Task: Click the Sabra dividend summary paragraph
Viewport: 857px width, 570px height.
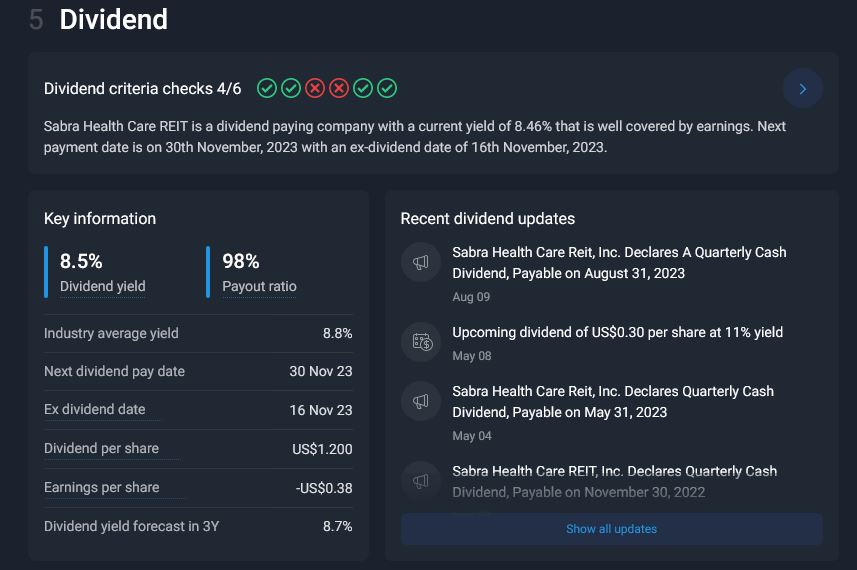Action: (414, 137)
